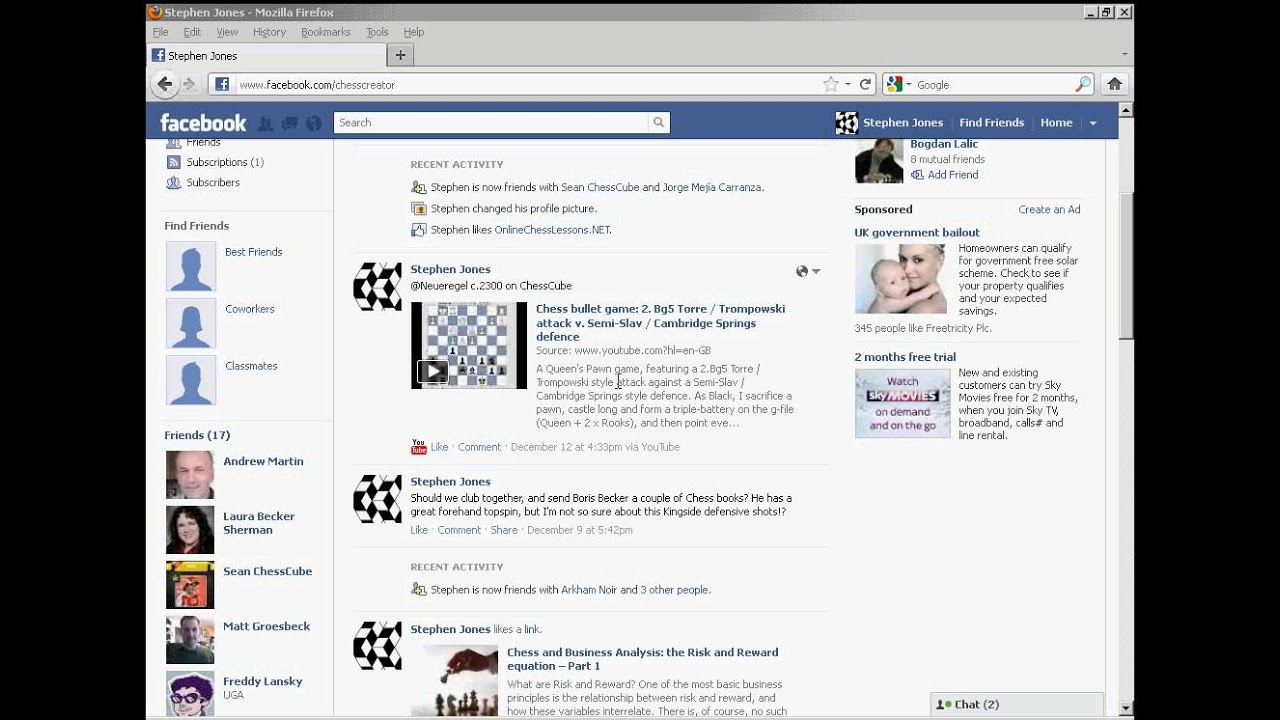Click the Facebook search magnifier button
This screenshot has height=720, width=1280.
[658, 123]
